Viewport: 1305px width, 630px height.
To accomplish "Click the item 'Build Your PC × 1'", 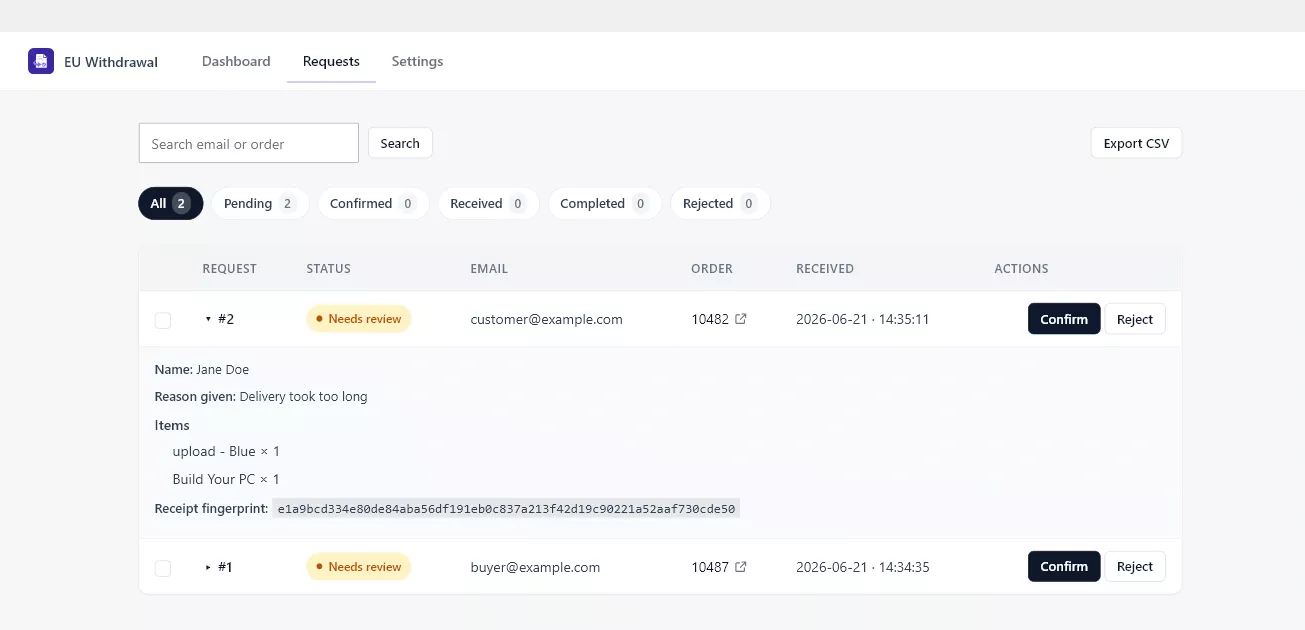I will (x=226, y=479).
